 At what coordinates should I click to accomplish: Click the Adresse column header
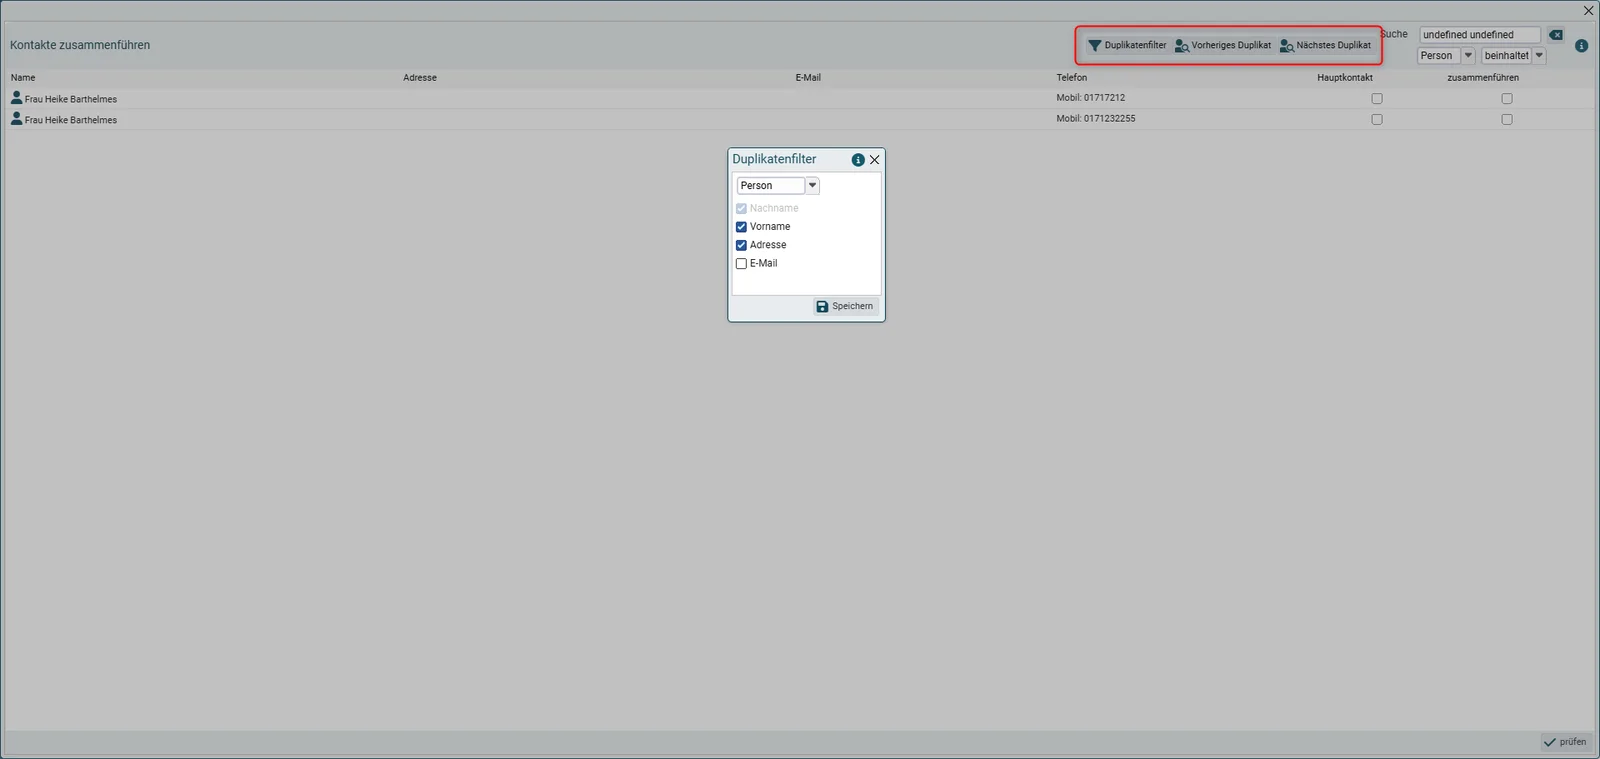pyautogui.click(x=420, y=78)
